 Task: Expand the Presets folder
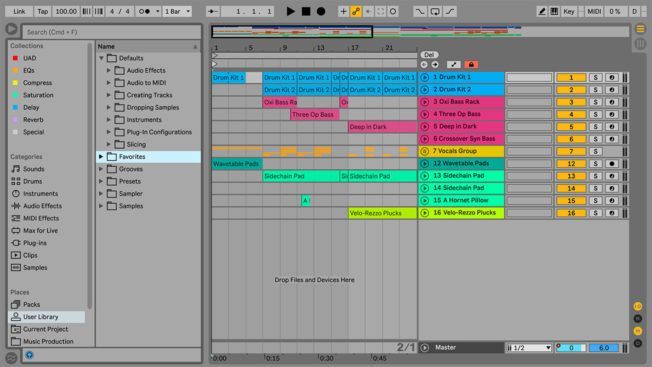tap(101, 181)
